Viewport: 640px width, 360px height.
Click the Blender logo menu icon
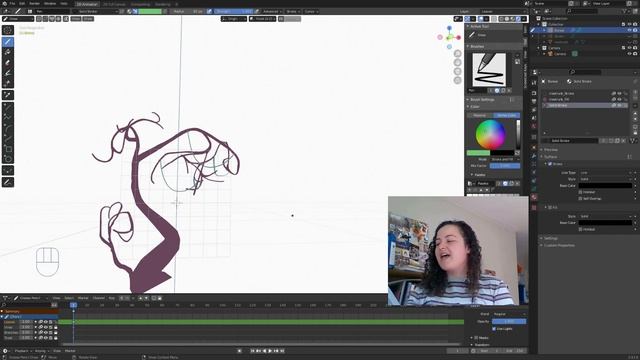(x=4, y=3)
